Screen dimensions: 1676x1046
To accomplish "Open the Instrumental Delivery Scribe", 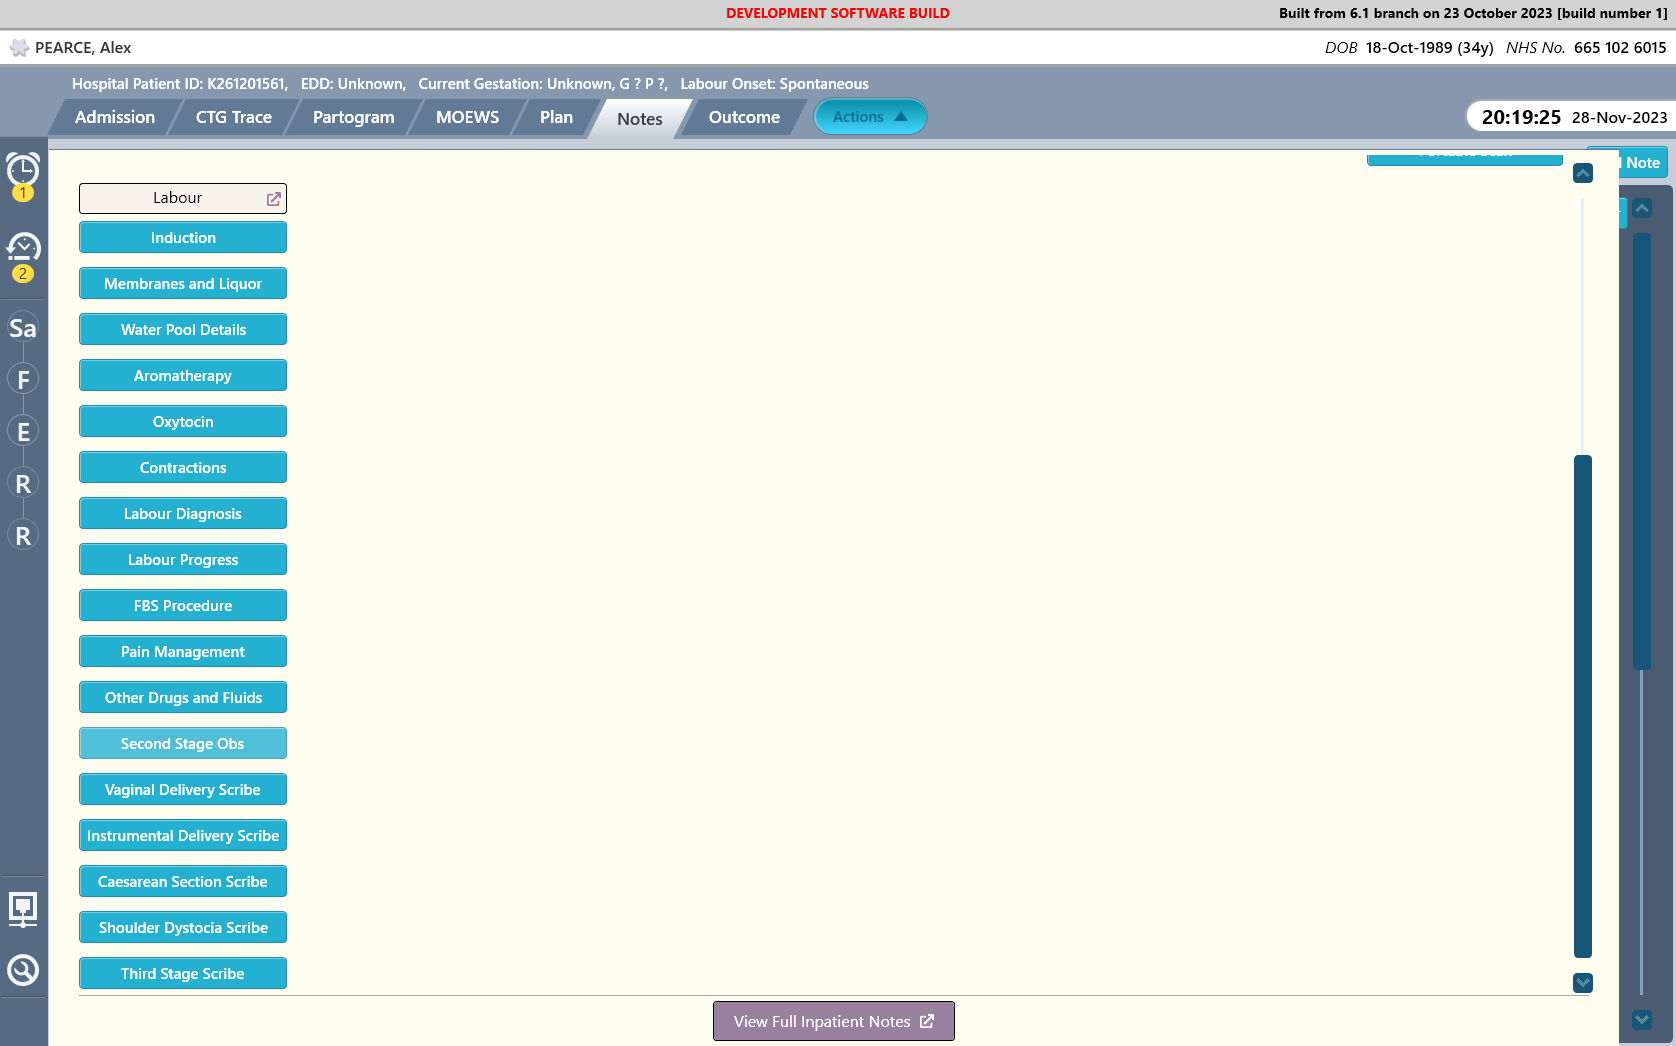I will coord(183,836).
